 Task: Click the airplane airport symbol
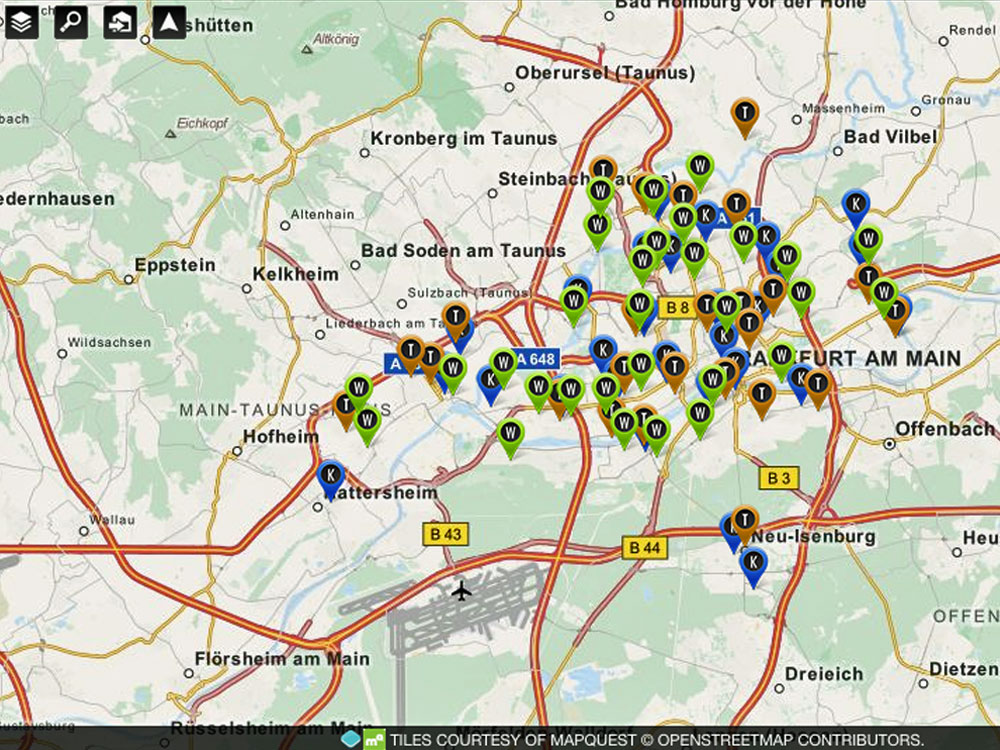[461, 591]
